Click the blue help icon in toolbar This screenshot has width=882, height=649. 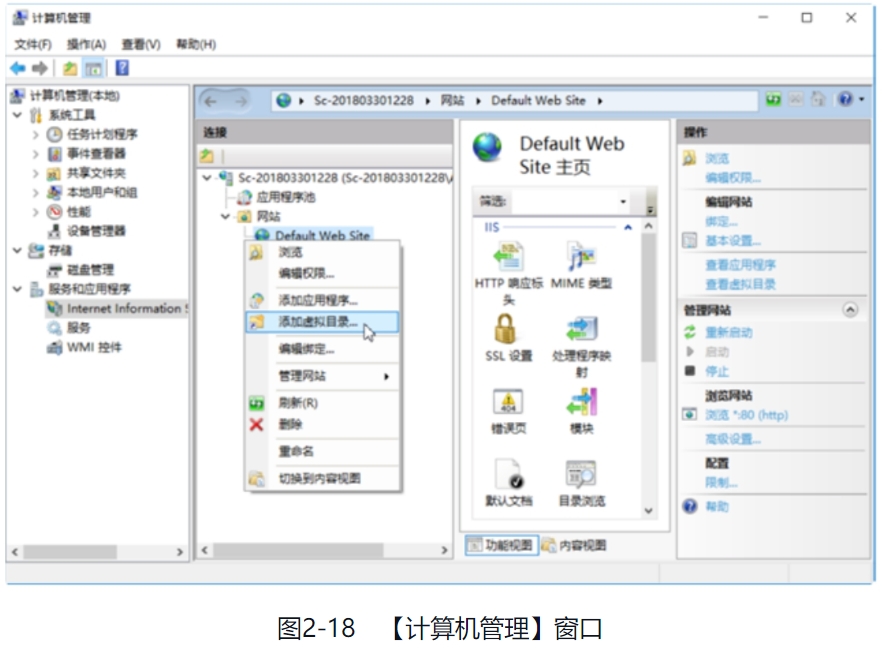pos(122,68)
